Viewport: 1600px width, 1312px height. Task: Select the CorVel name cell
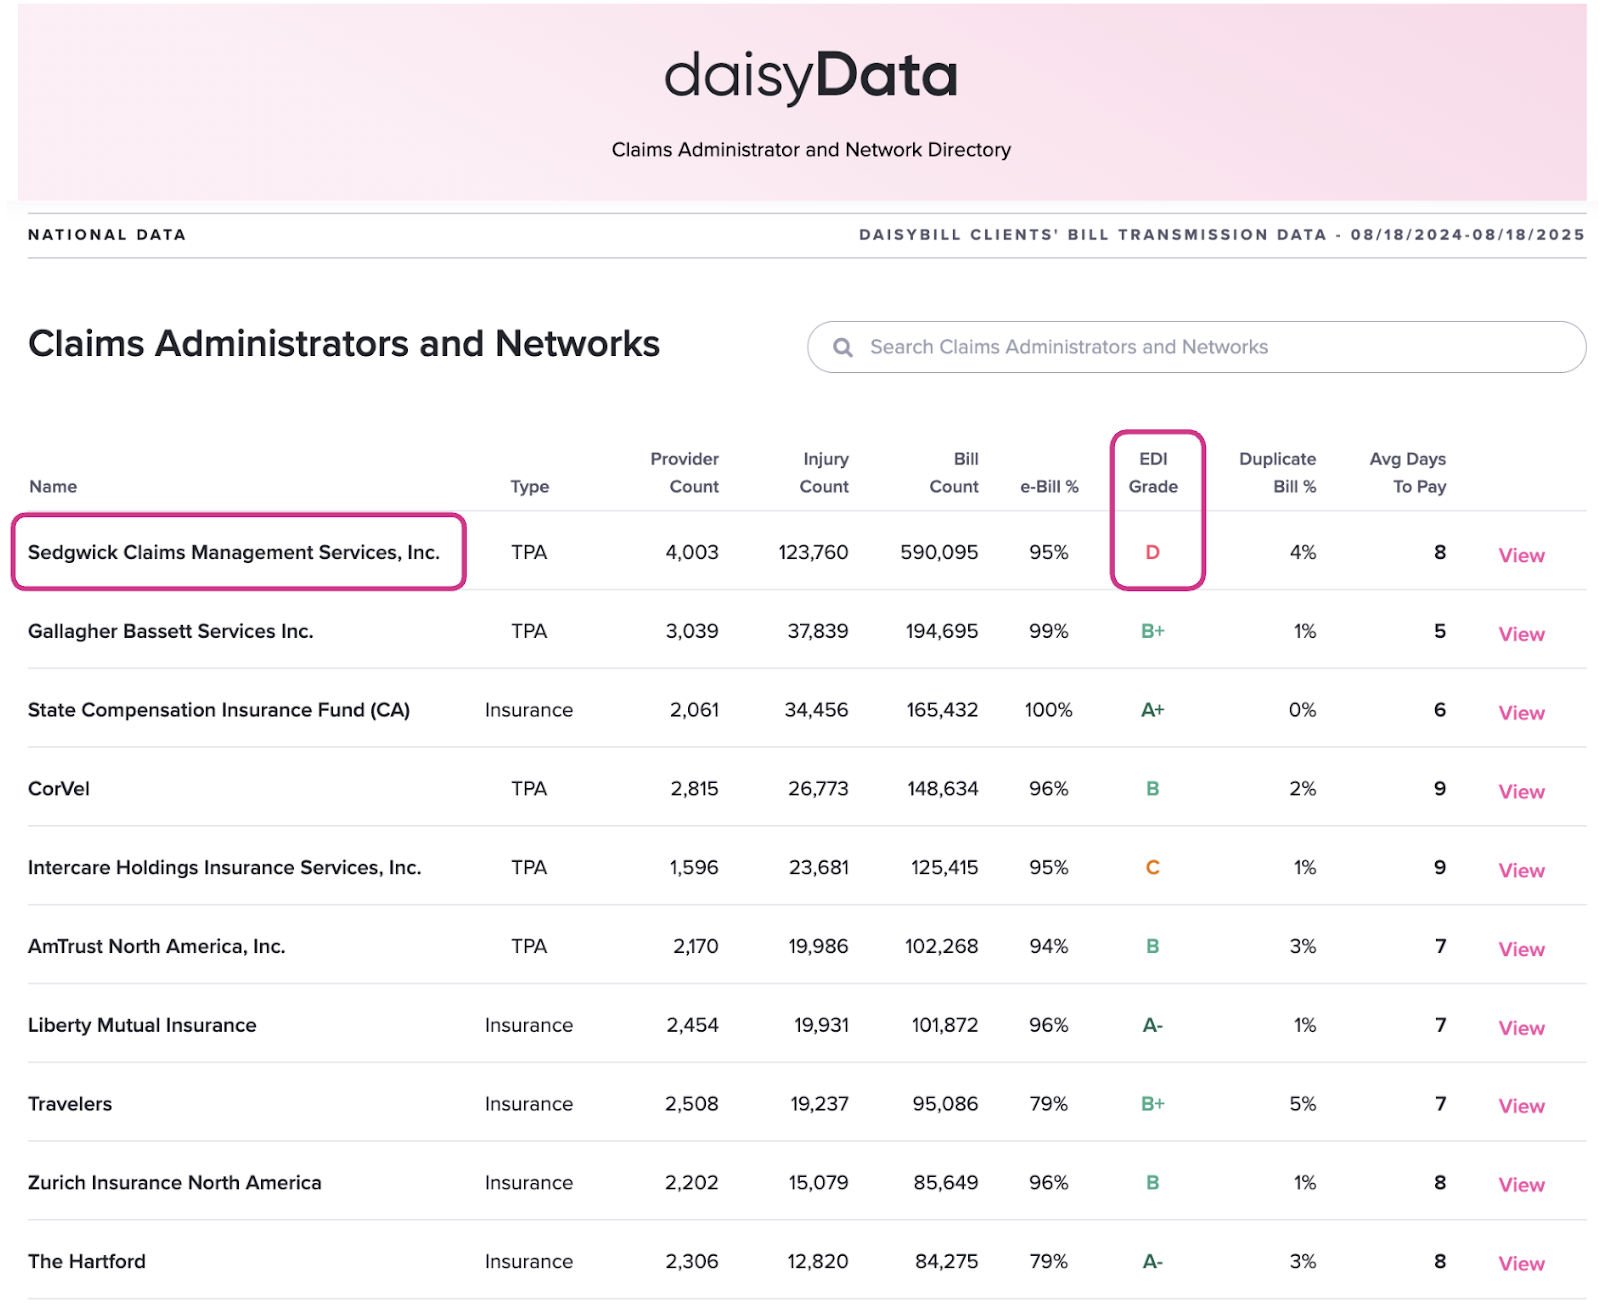59,789
